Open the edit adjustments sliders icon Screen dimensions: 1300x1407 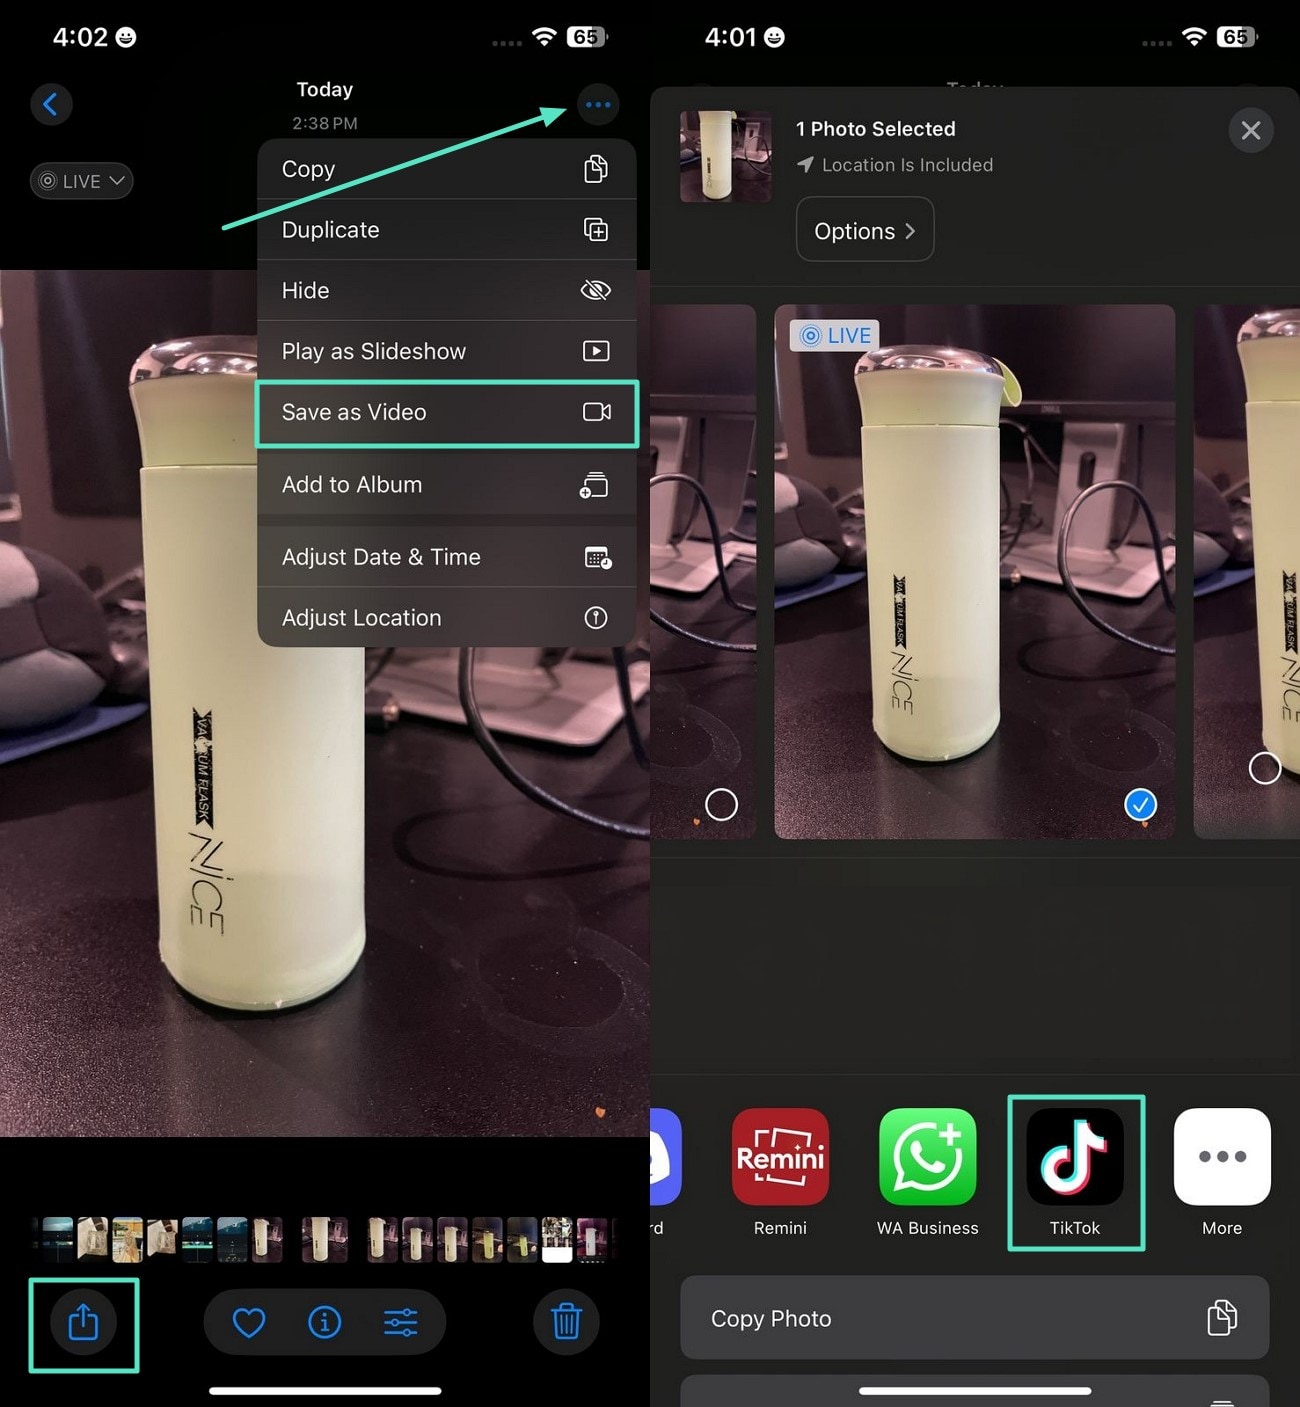[401, 1323]
